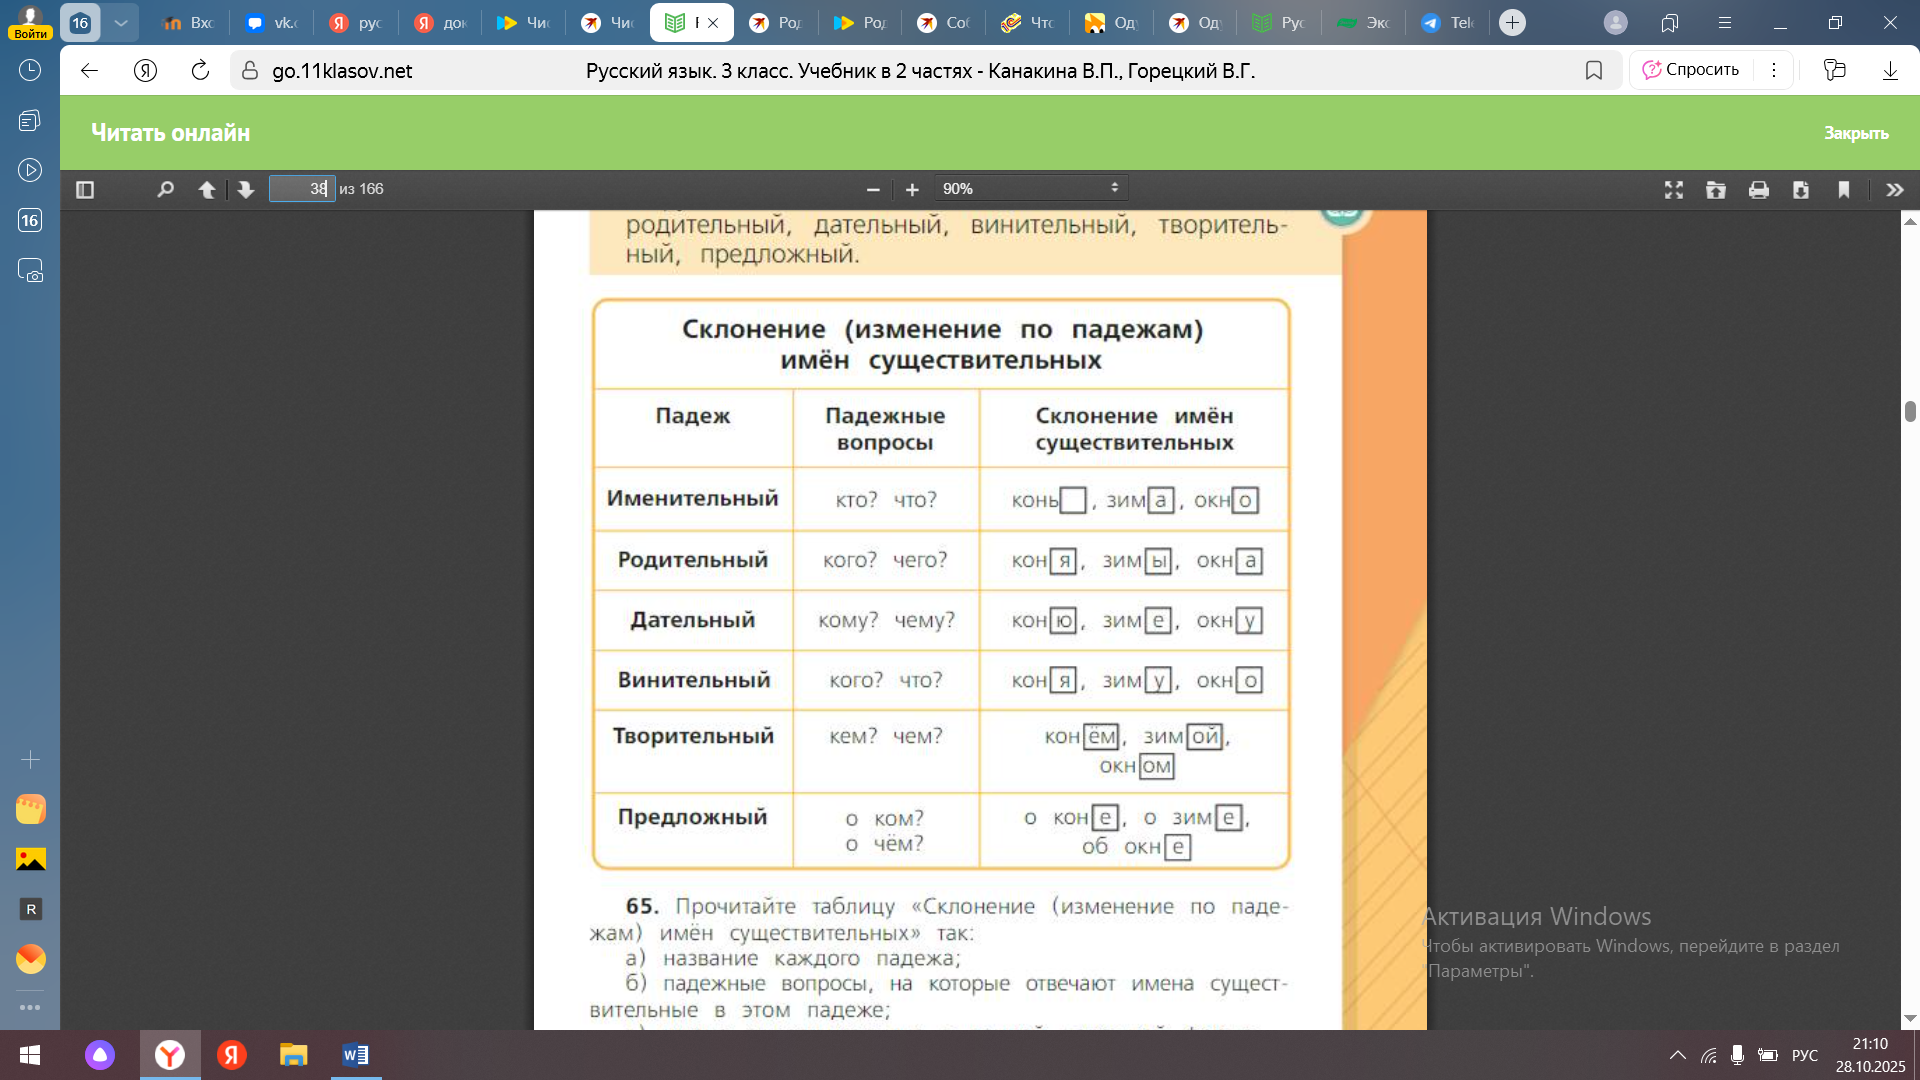Click the Спросить assistant button
This screenshot has height=1080, width=1920.
(1691, 69)
